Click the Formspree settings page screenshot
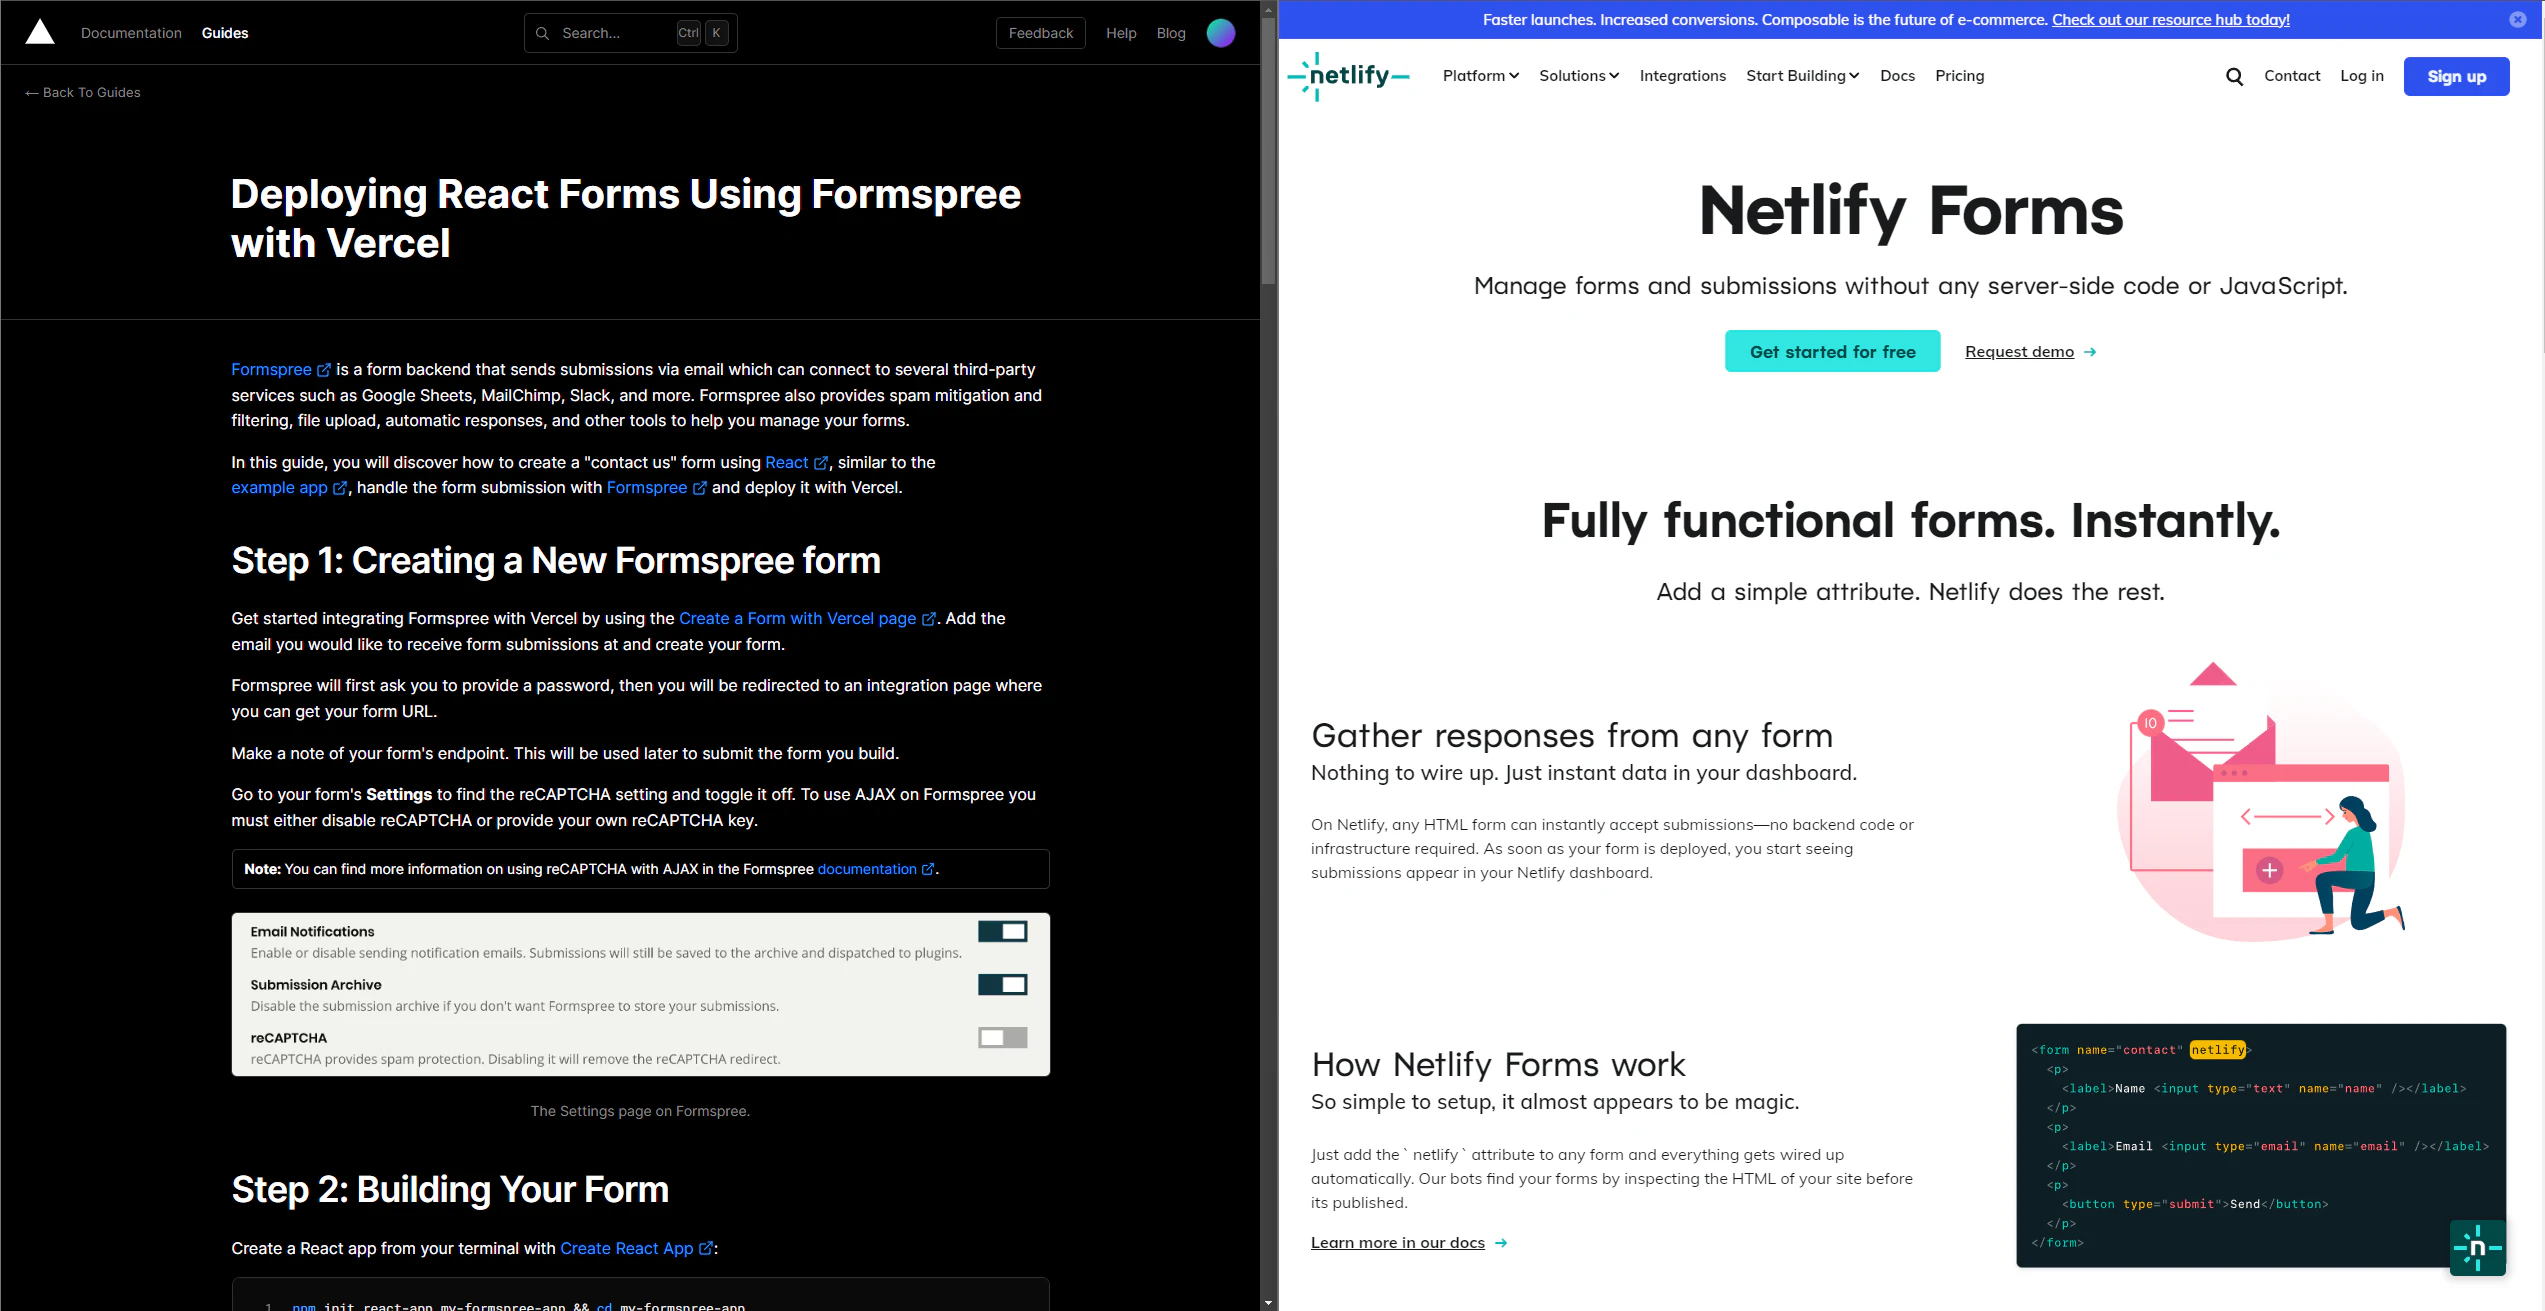The height and width of the screenshot is (1311, 2545). [640, 994]
